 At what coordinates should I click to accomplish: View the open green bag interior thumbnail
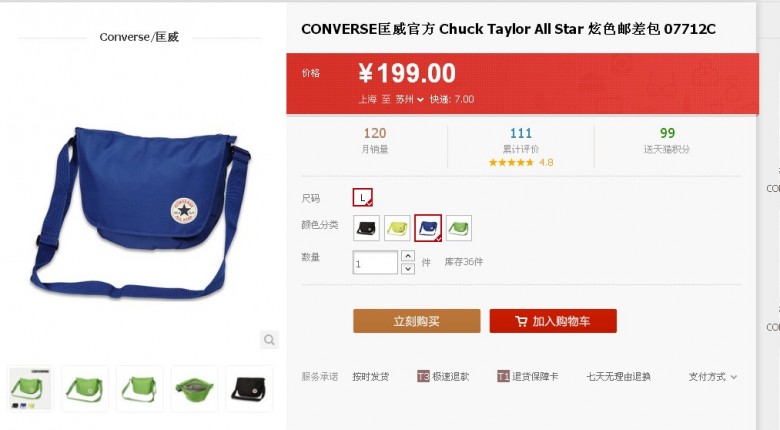(x=194, y=389)
